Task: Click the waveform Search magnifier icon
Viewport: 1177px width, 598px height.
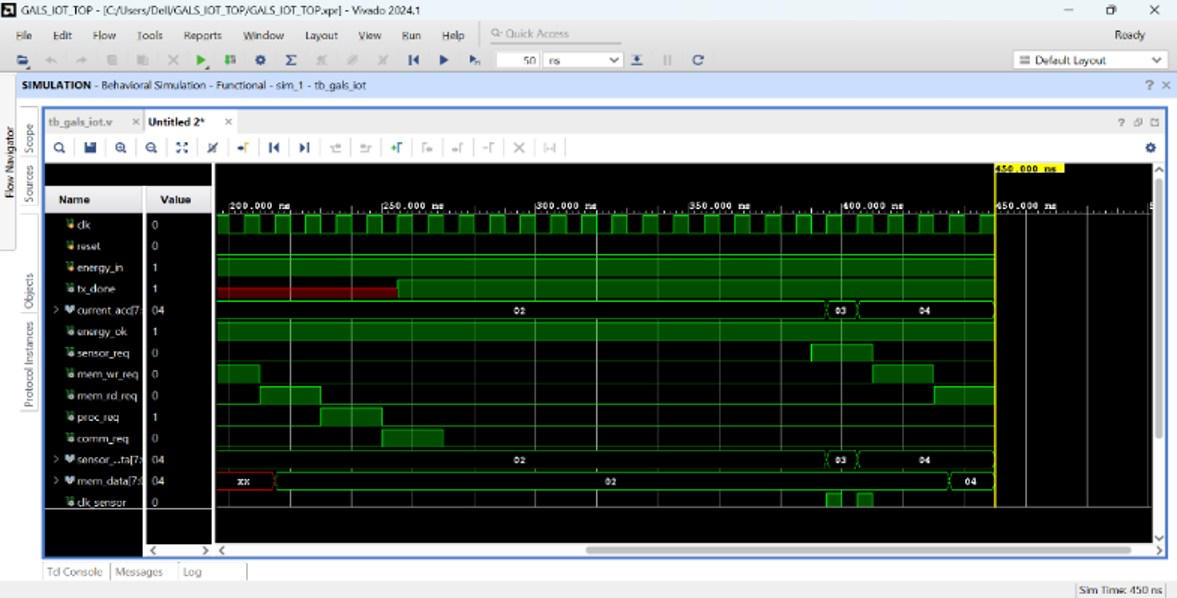Action: click(59, 148)
